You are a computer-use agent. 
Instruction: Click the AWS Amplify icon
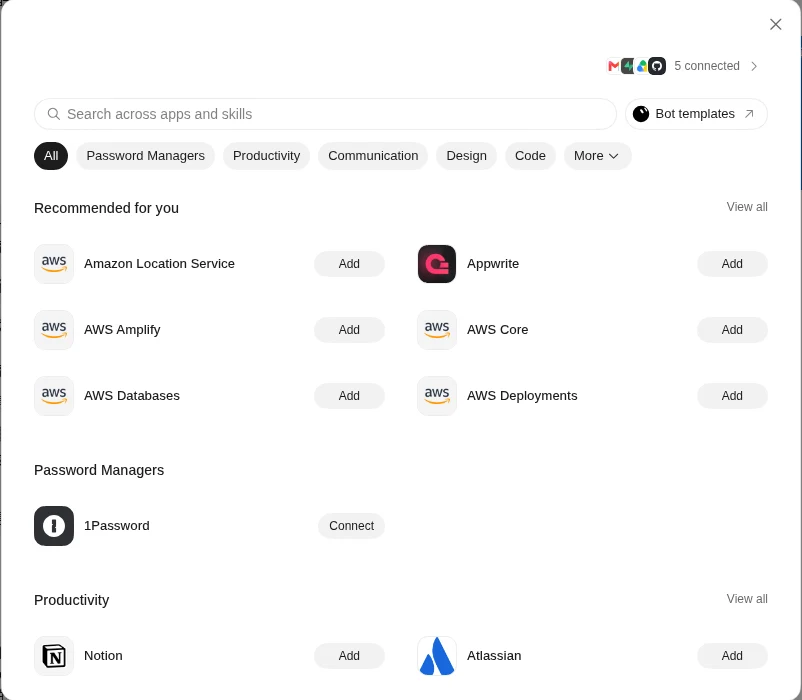[x=54, y=330]
